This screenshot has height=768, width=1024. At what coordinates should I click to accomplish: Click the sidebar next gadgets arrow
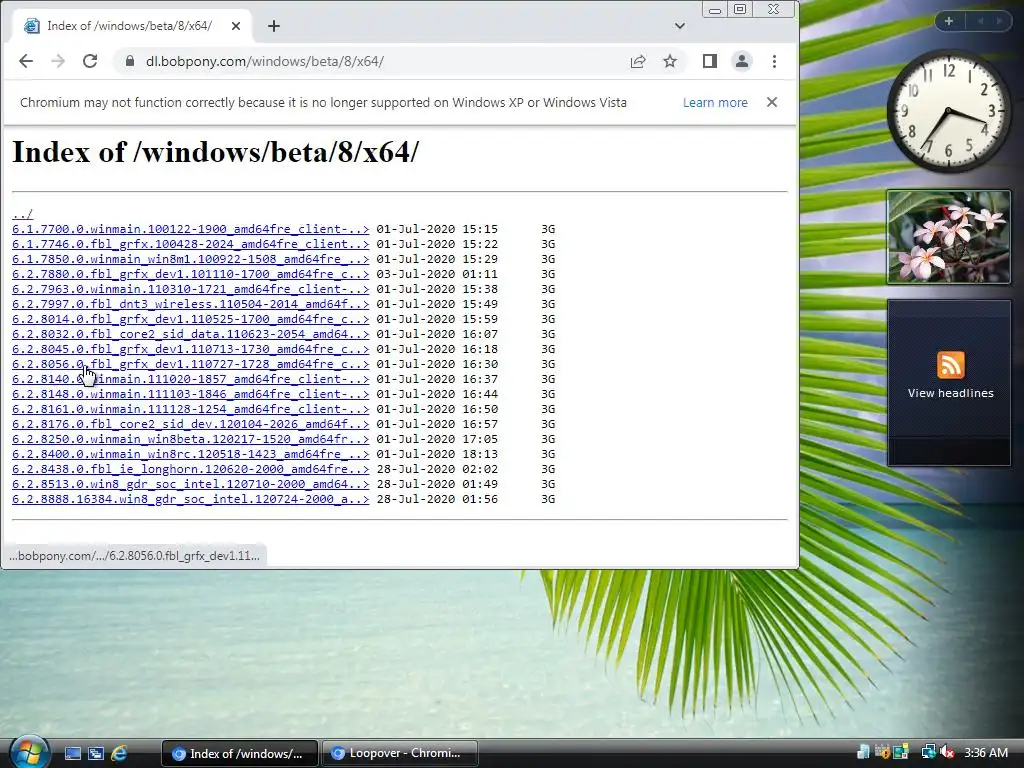[x=999, y=21]
